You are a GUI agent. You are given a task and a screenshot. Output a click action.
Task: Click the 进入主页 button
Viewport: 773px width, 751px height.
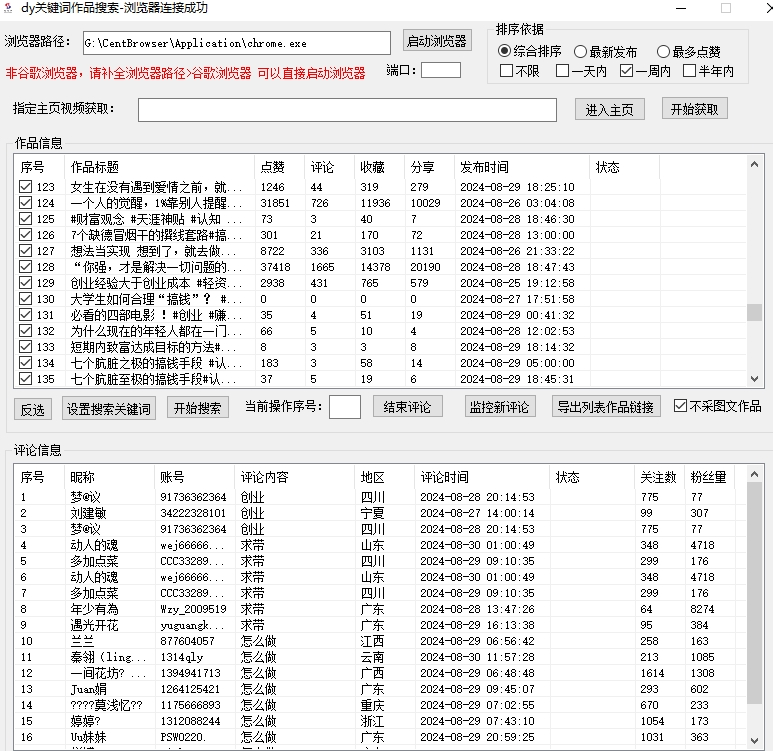pyautogui.click(x=610, y=110)
